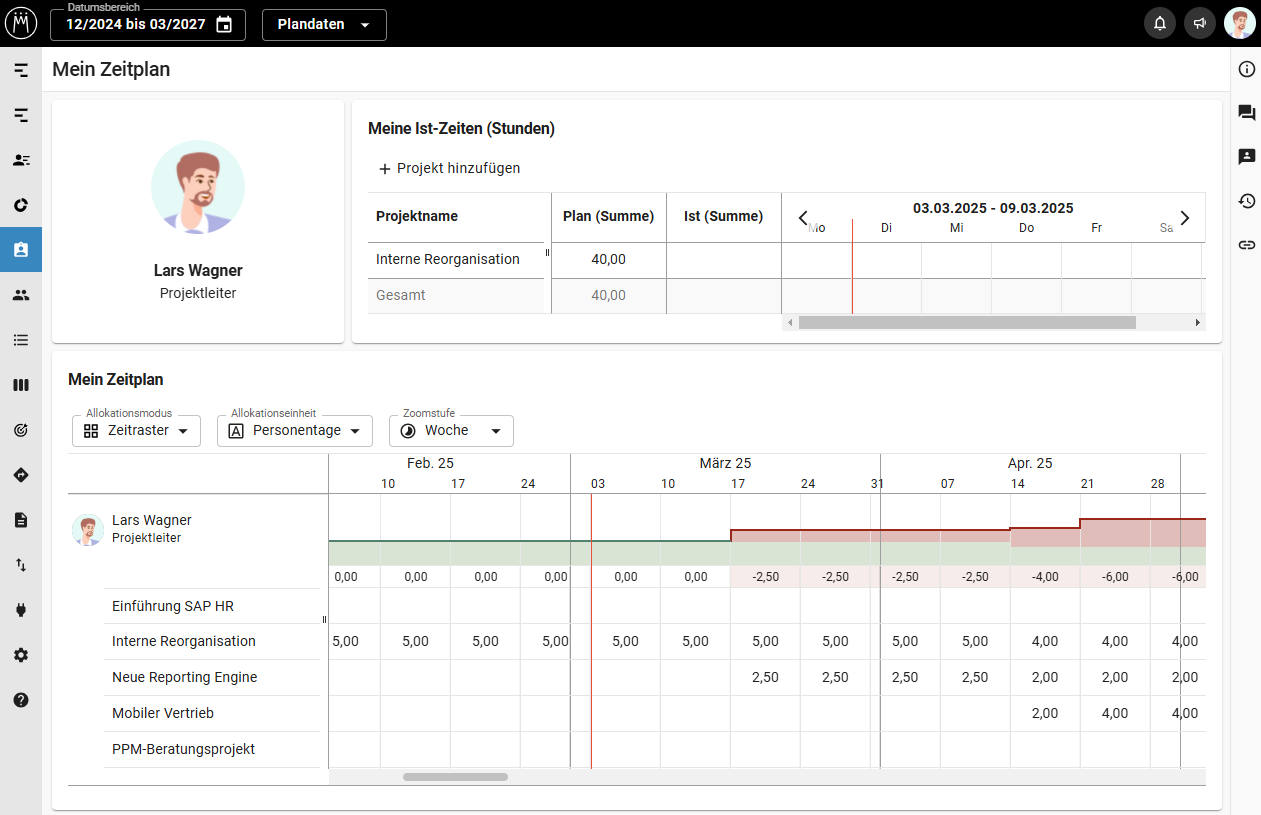
Task: Open the diamond directions icon in the sidebar
Action: click(x=21, y=475)
